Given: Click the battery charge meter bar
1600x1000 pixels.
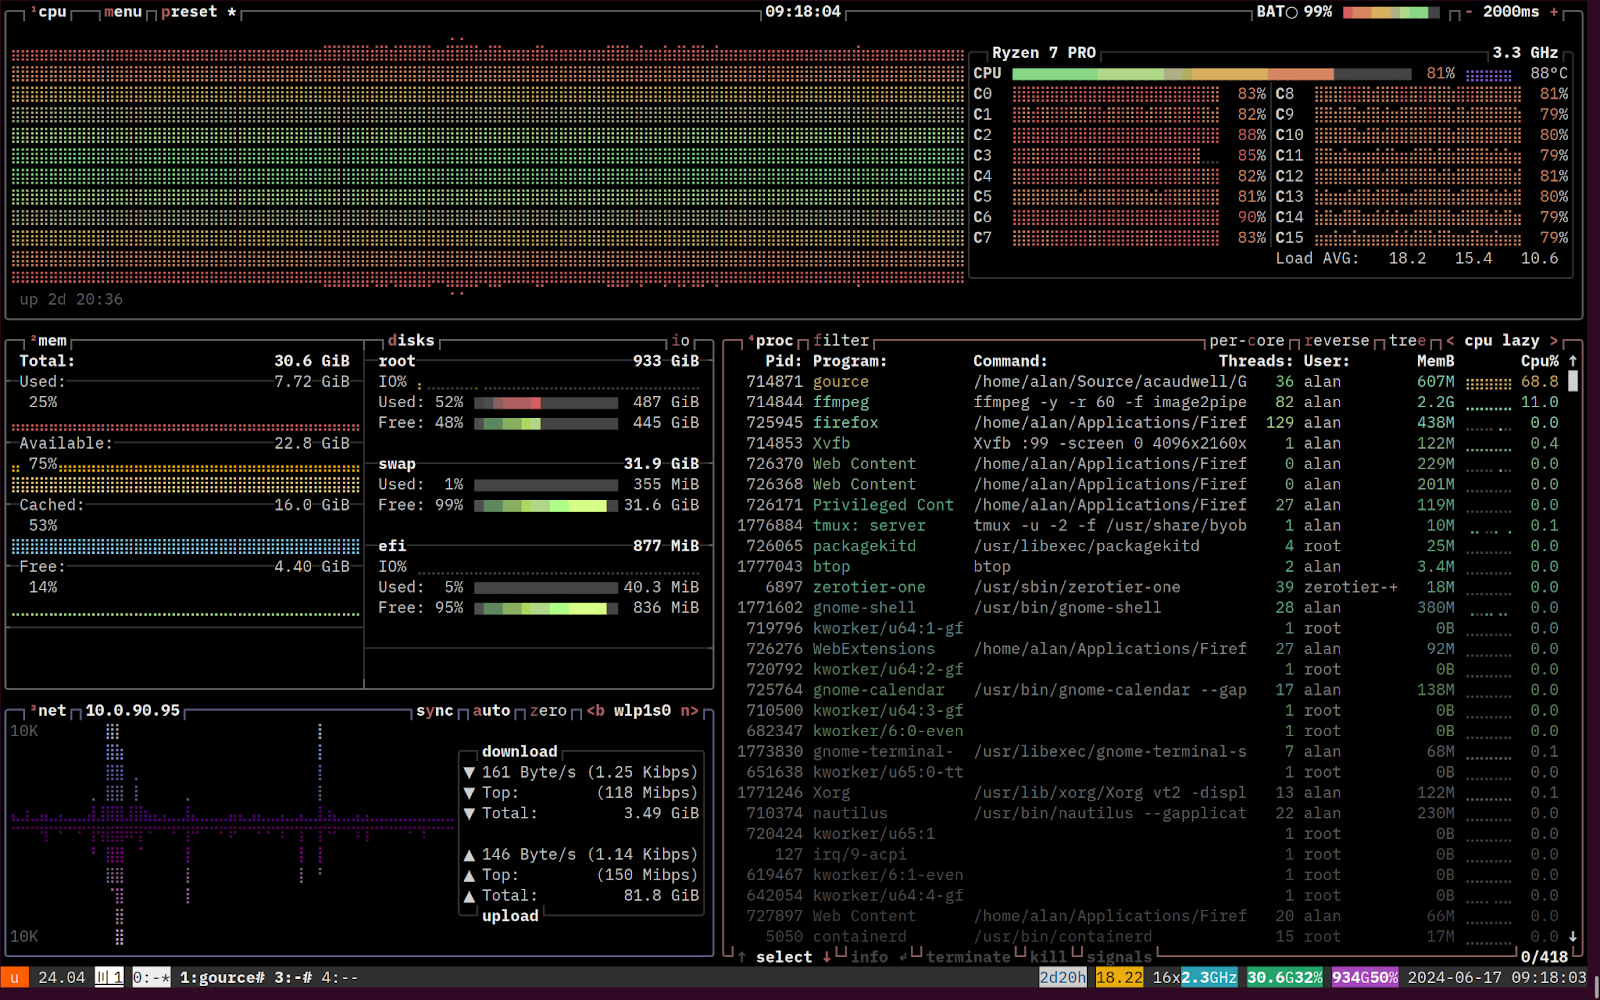Looking at the screenshot, I should pyautogui.click(x=1390, y=12).
